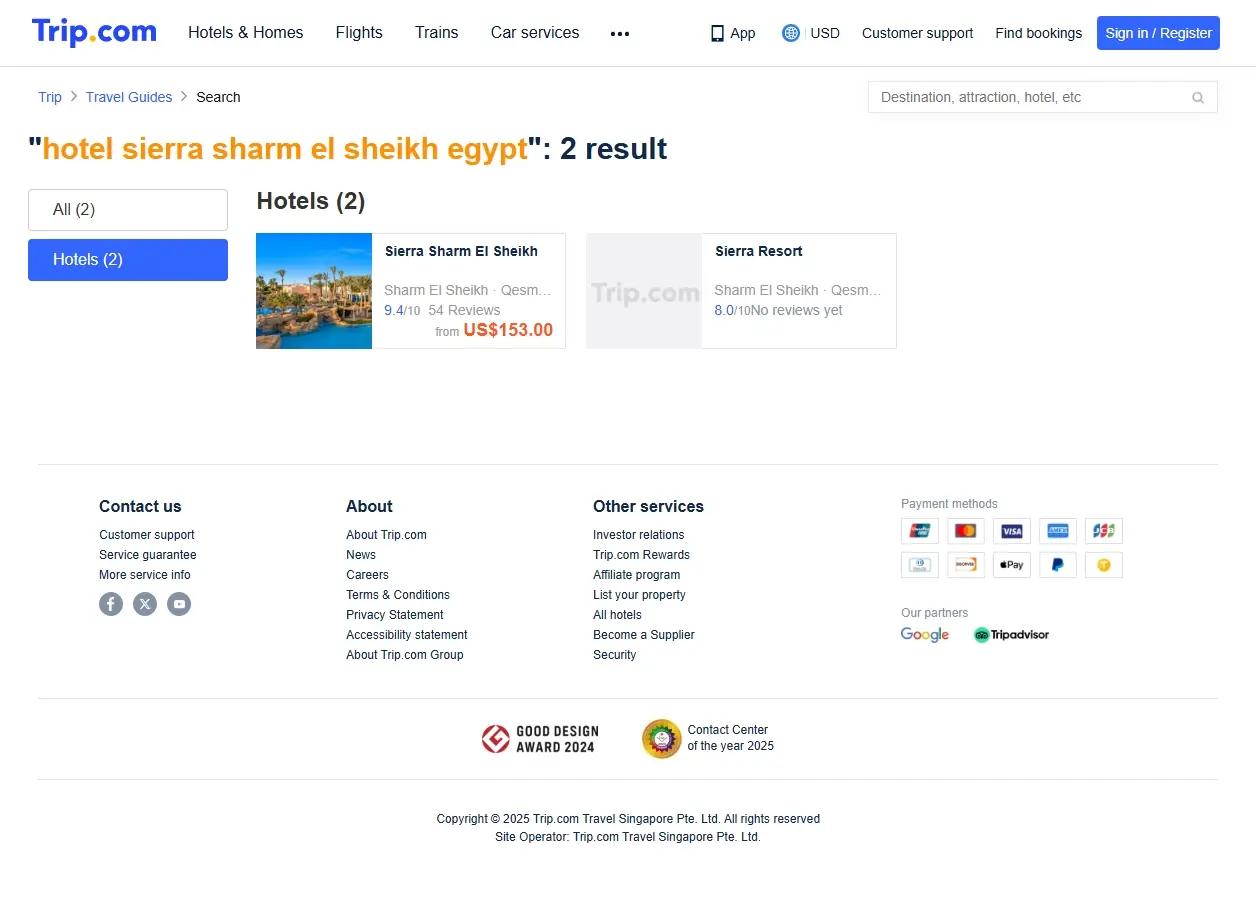The image size is (1256, 921).
Task: Open Investor relations link
Action: pos(639,535)
